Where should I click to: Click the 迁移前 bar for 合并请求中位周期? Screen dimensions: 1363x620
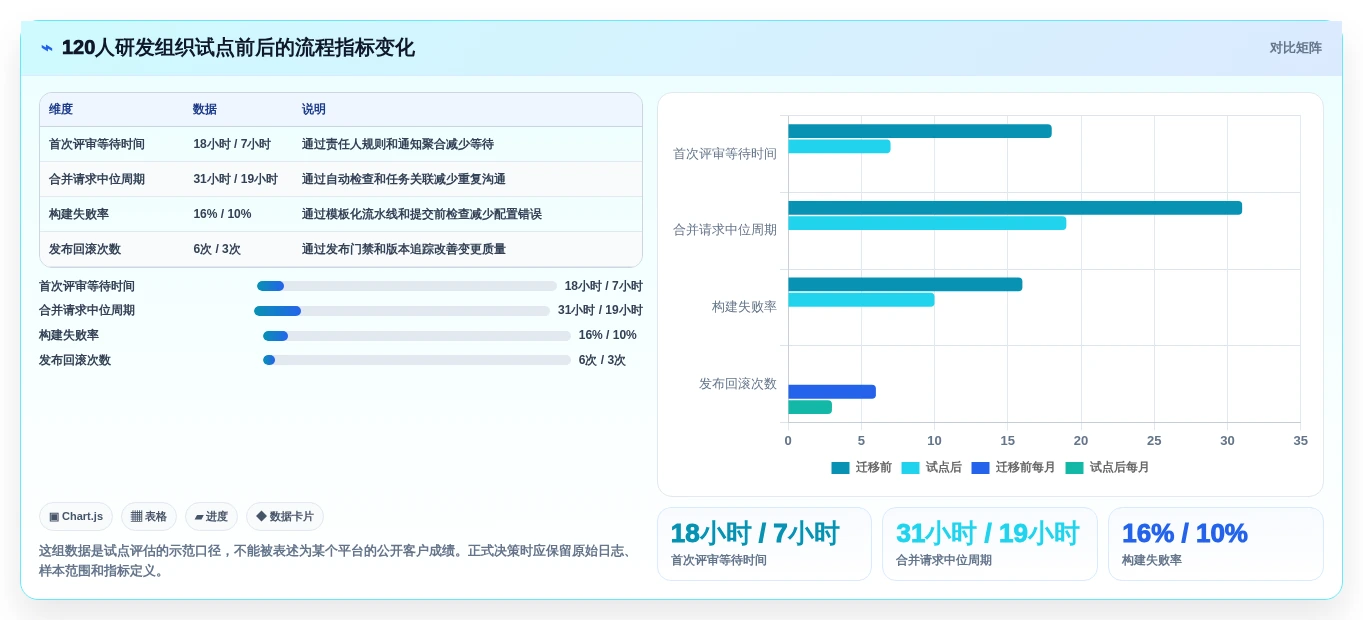point(1015,208)
